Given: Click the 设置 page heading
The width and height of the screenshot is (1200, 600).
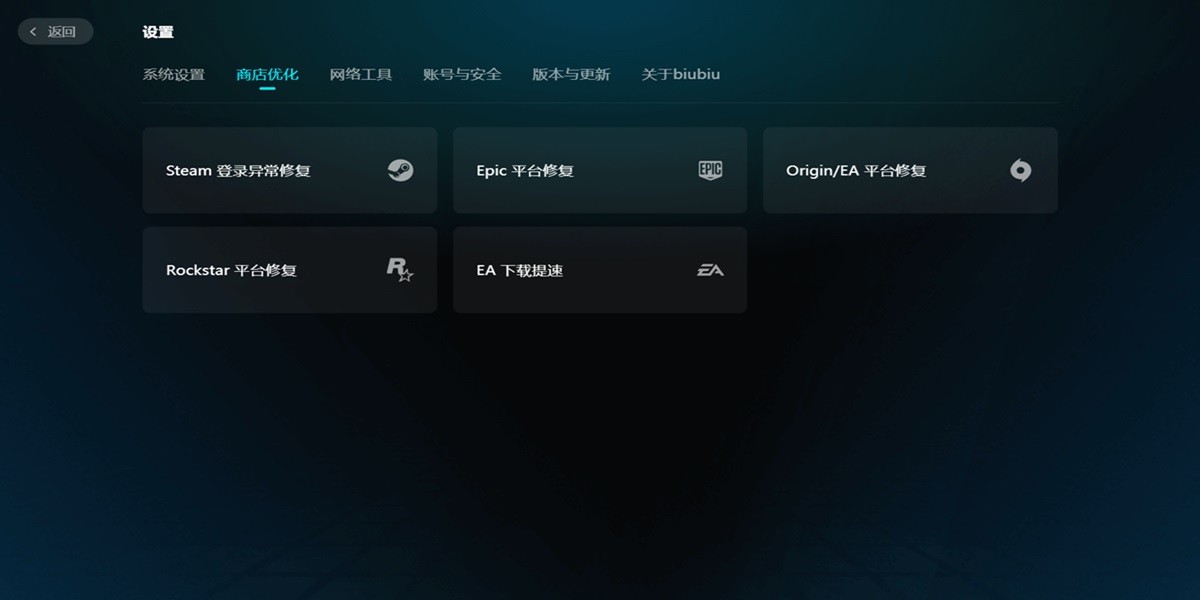Looking at the screenshot, I should [x=158, y=31].
